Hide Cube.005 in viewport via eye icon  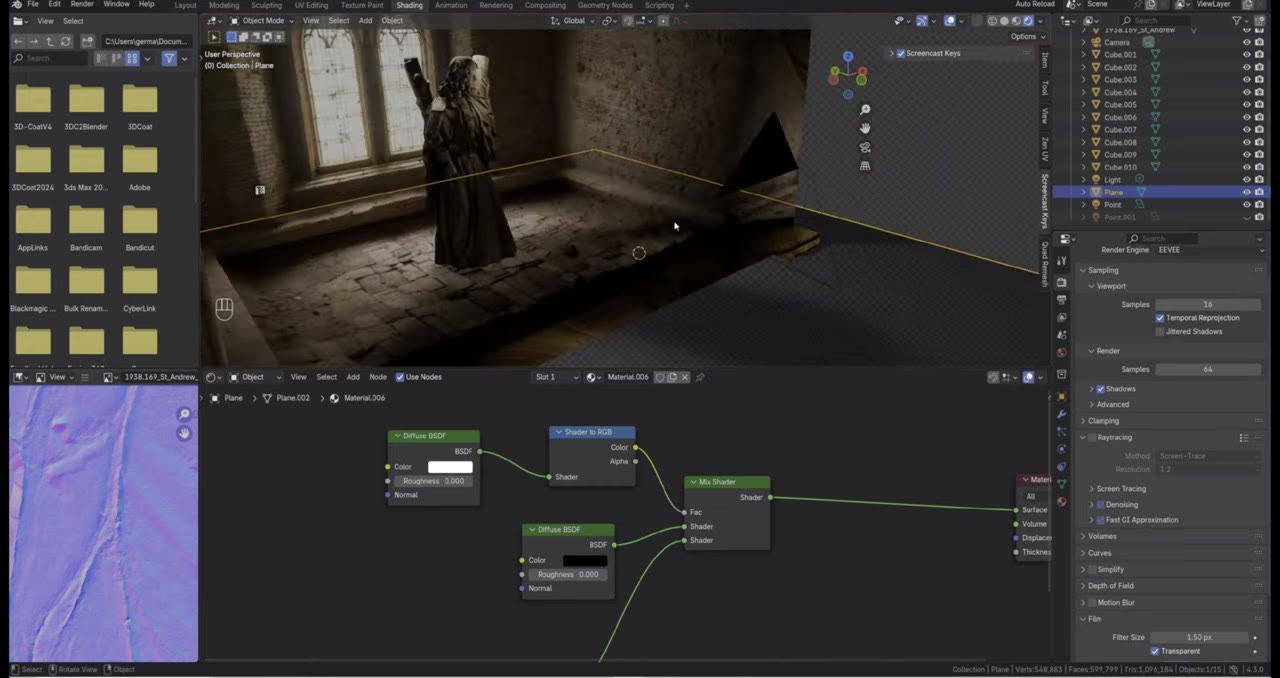[x=1246, y=105]
